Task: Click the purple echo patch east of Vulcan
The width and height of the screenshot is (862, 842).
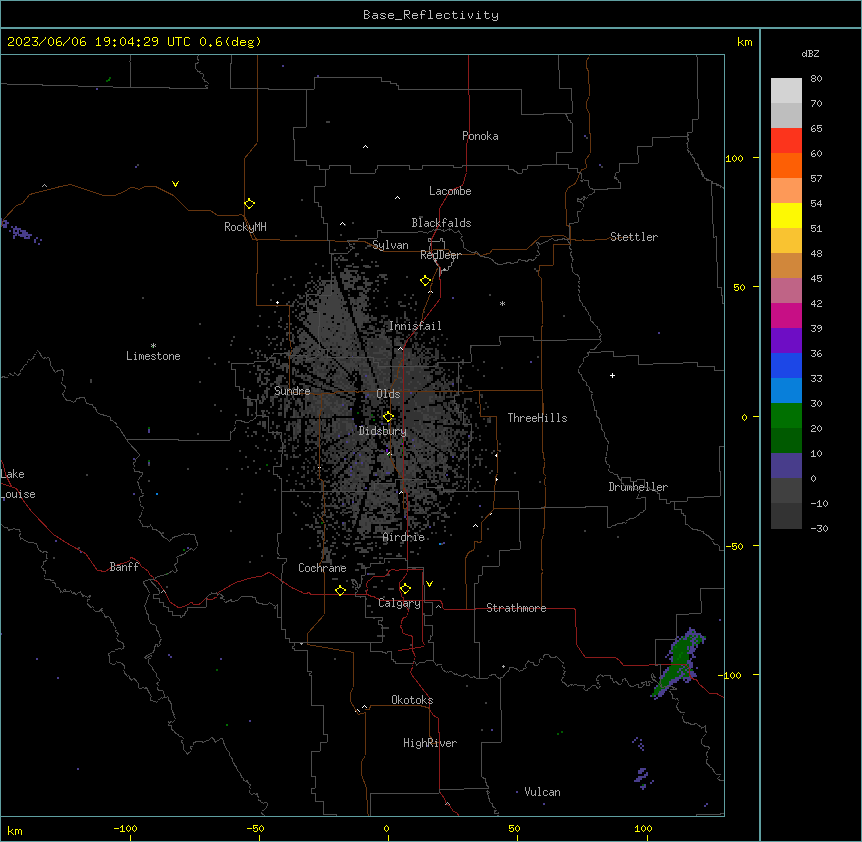Action: tap(643, 778)
